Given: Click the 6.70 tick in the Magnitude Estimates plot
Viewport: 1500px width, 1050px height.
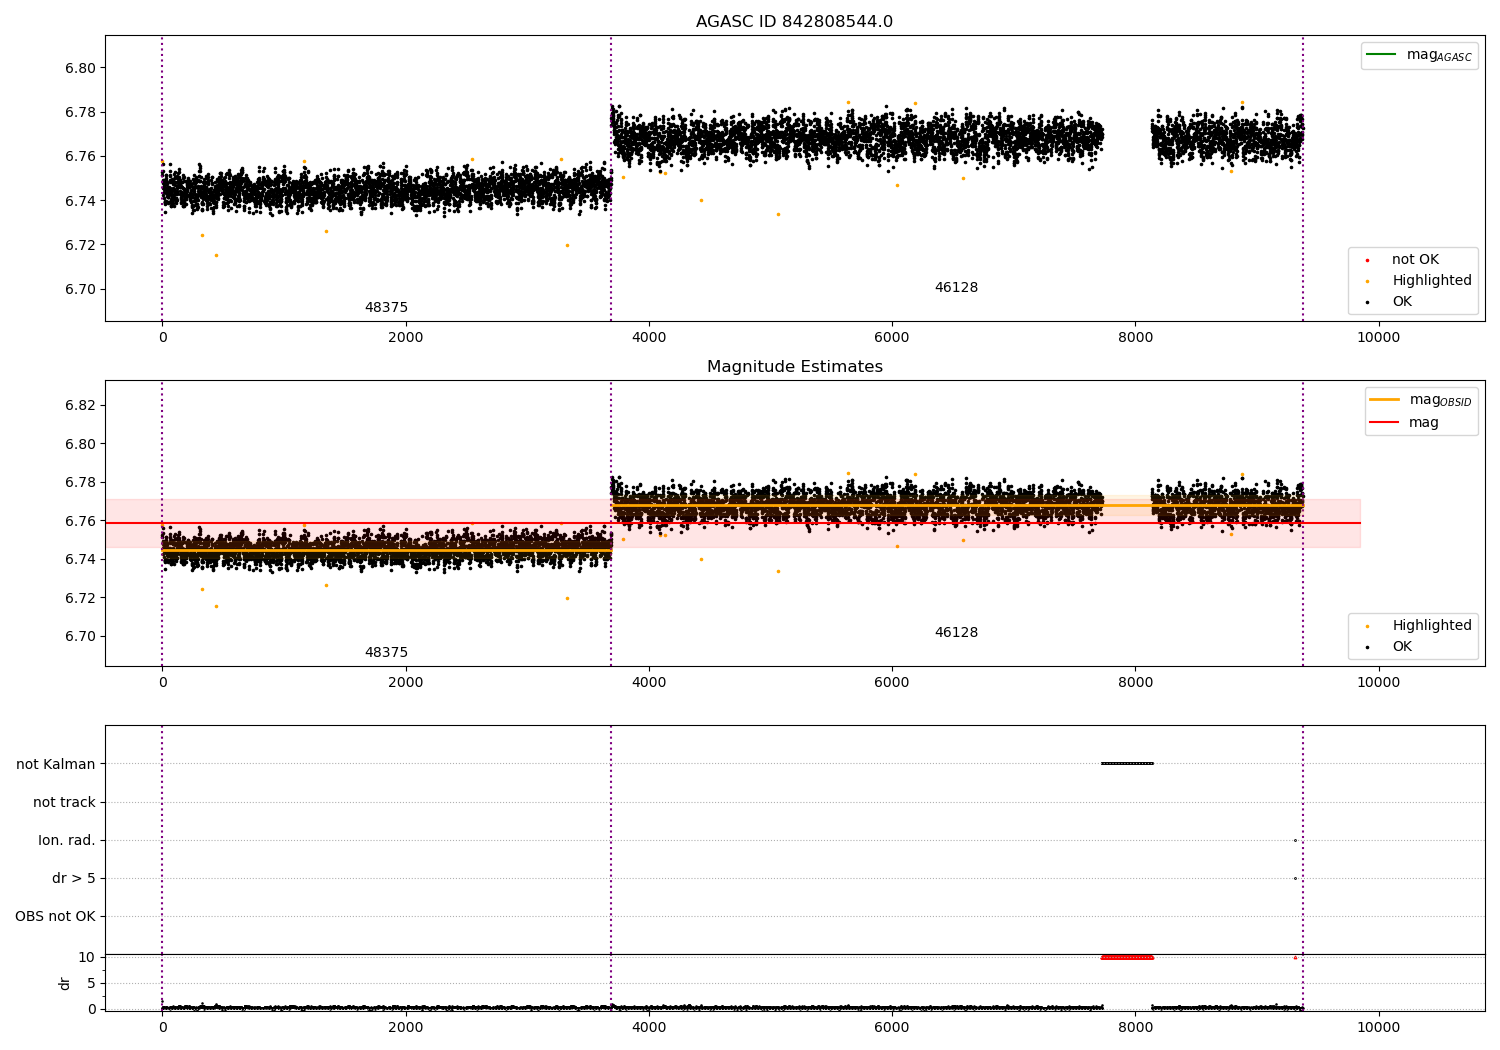Looking at the screenshot, I should pyautogui.click(x=80, y=636).
